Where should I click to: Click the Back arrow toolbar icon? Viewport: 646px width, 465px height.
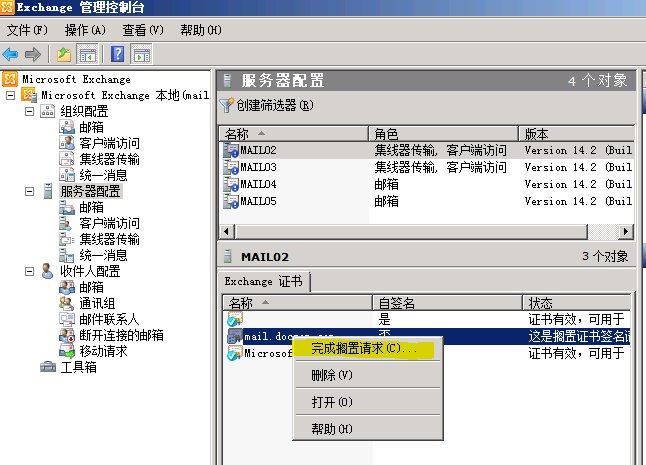tap(10, 54)
